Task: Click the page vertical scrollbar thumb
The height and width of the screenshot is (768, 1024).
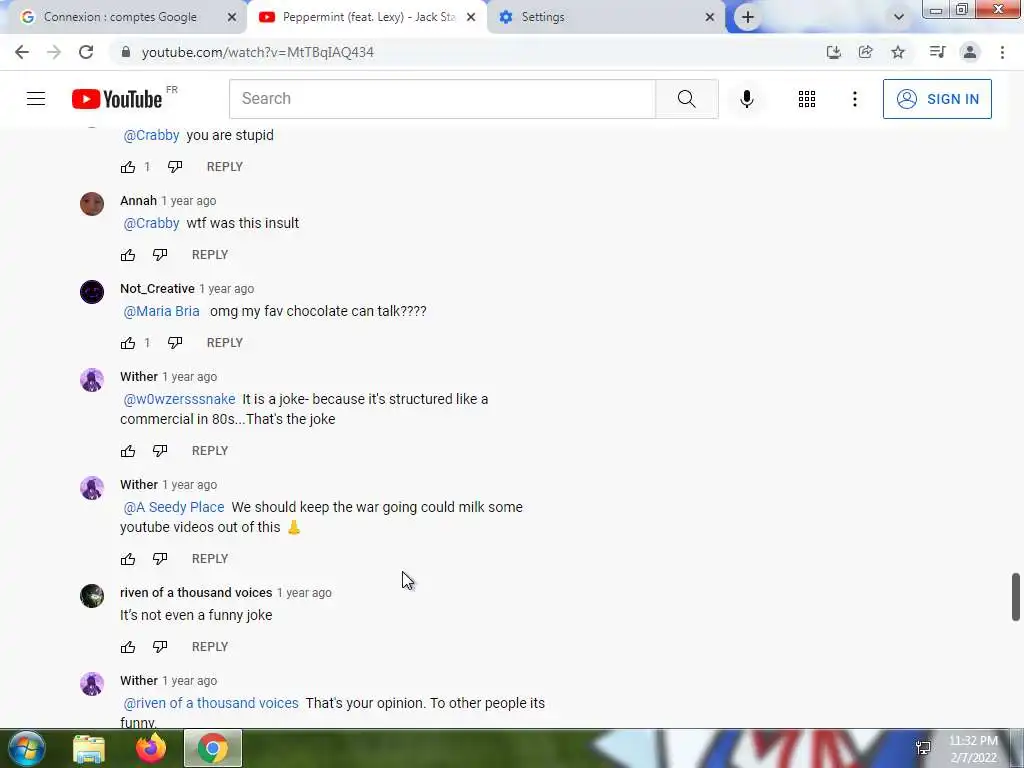Action: tap(1016, 597)
